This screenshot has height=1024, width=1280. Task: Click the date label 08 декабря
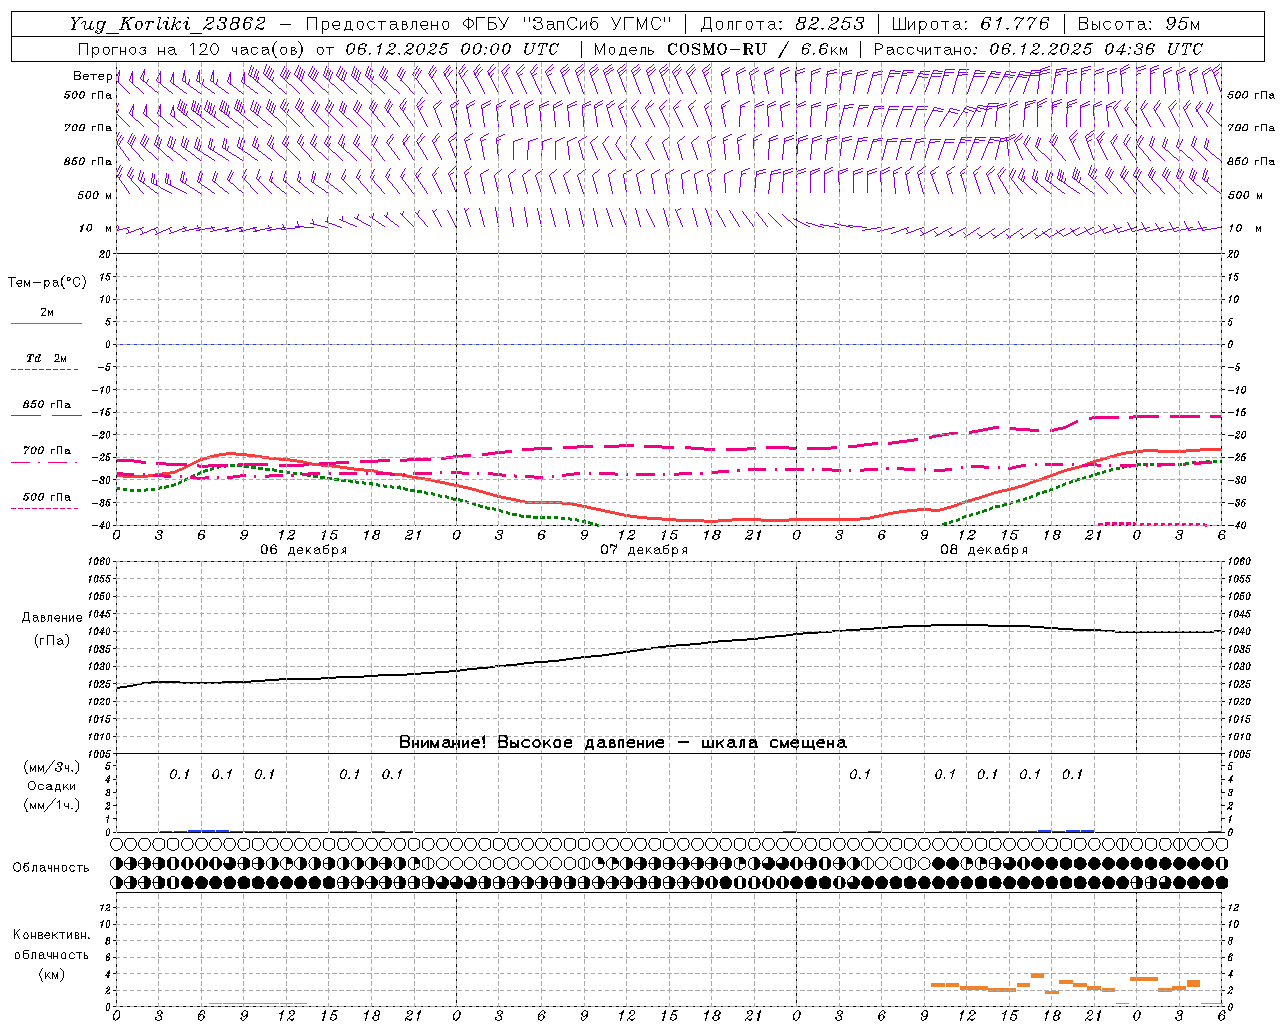[984, 550]
